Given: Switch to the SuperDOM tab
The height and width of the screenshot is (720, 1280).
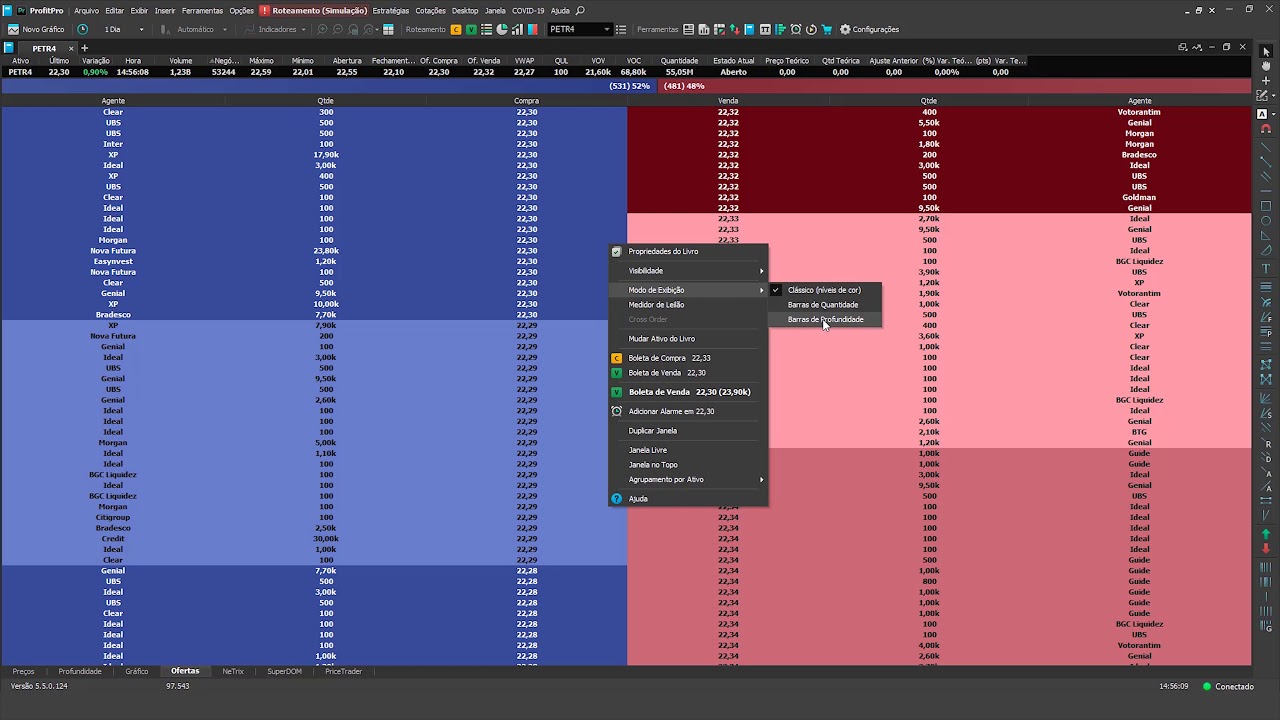Looking at the screenshot, I should 284,672.
